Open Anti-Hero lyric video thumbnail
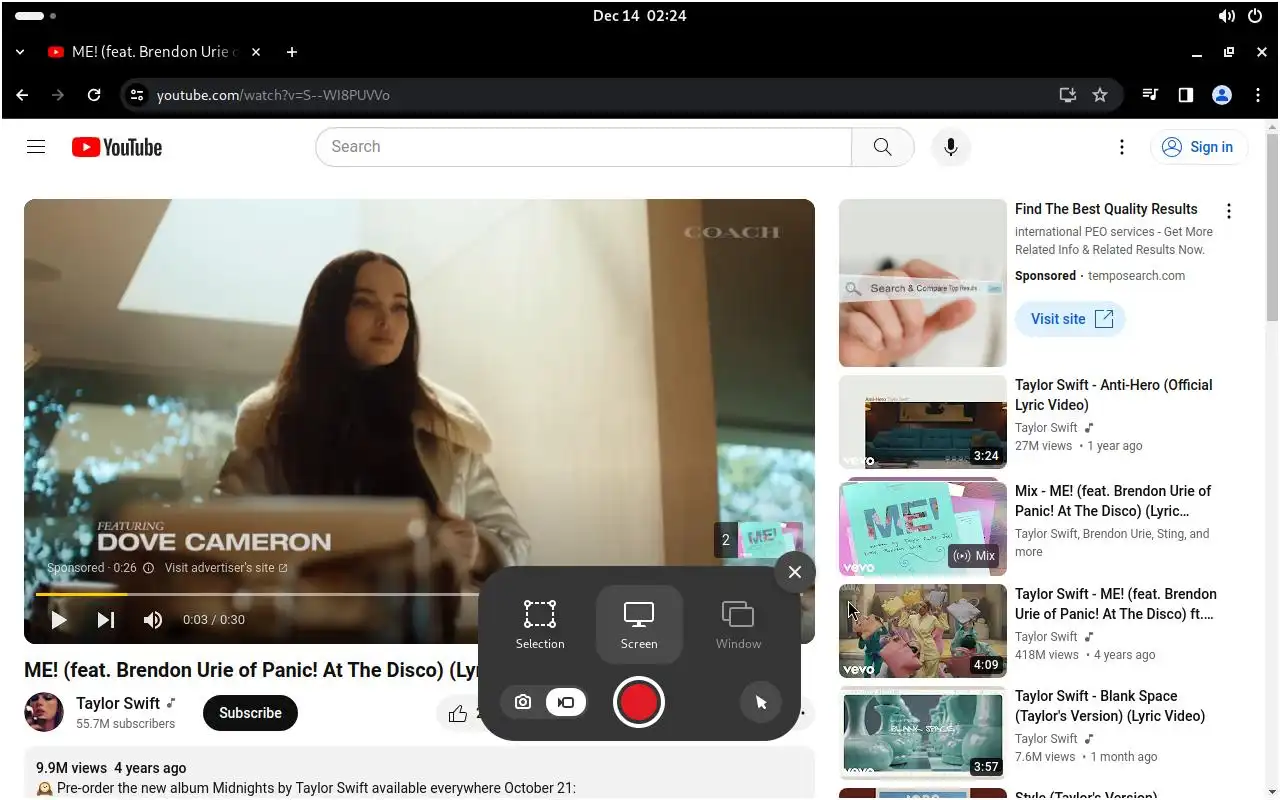1280x800 pixels. (x=923, y=422)
